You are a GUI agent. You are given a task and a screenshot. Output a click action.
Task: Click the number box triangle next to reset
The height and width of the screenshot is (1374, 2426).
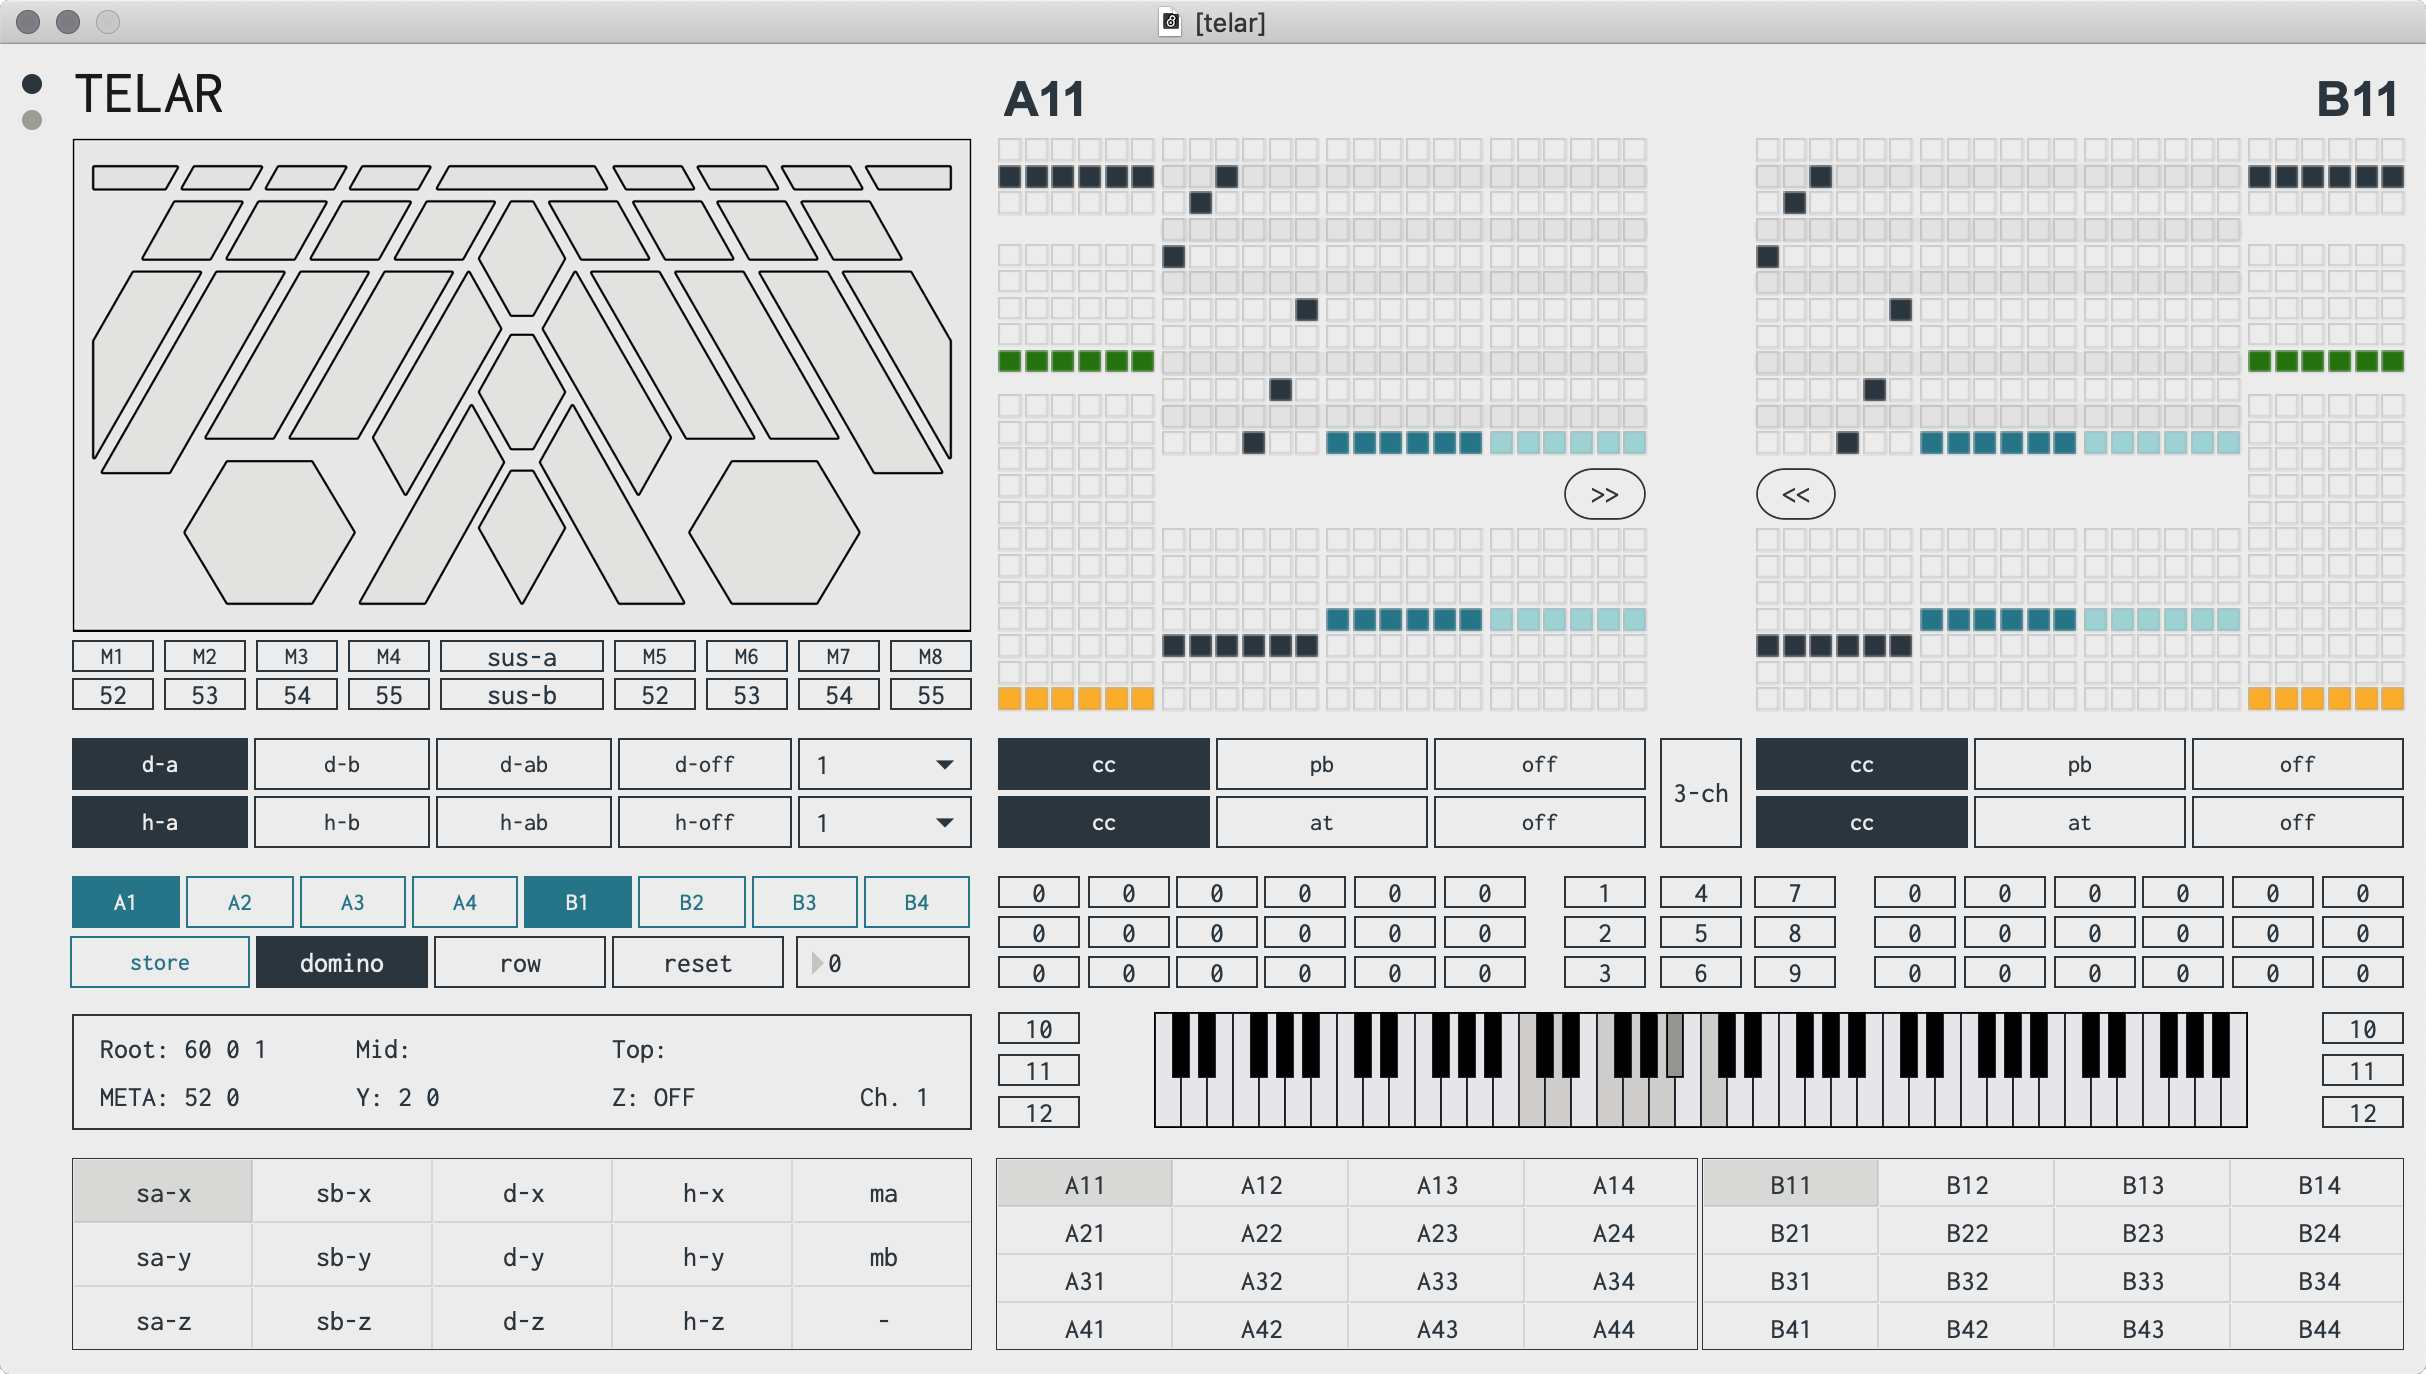click(x=817, y=963)
